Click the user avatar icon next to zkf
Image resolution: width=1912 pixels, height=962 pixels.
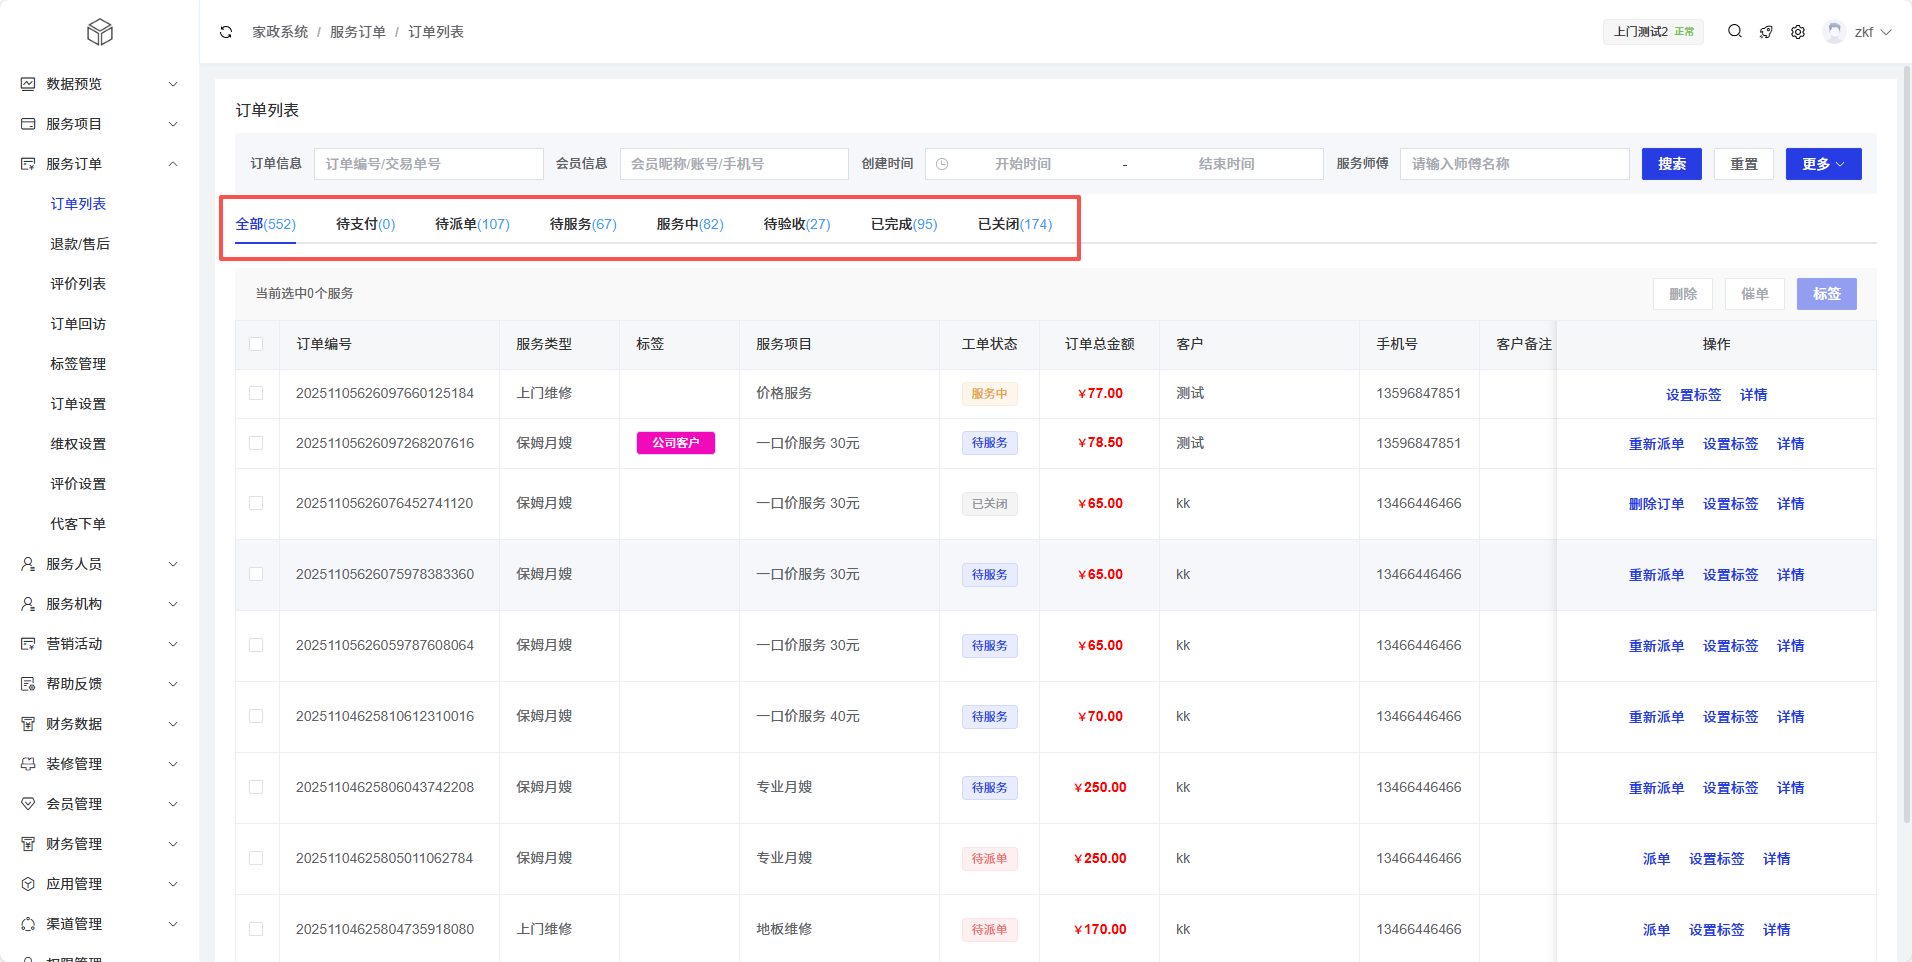(x=1834, y=32)
